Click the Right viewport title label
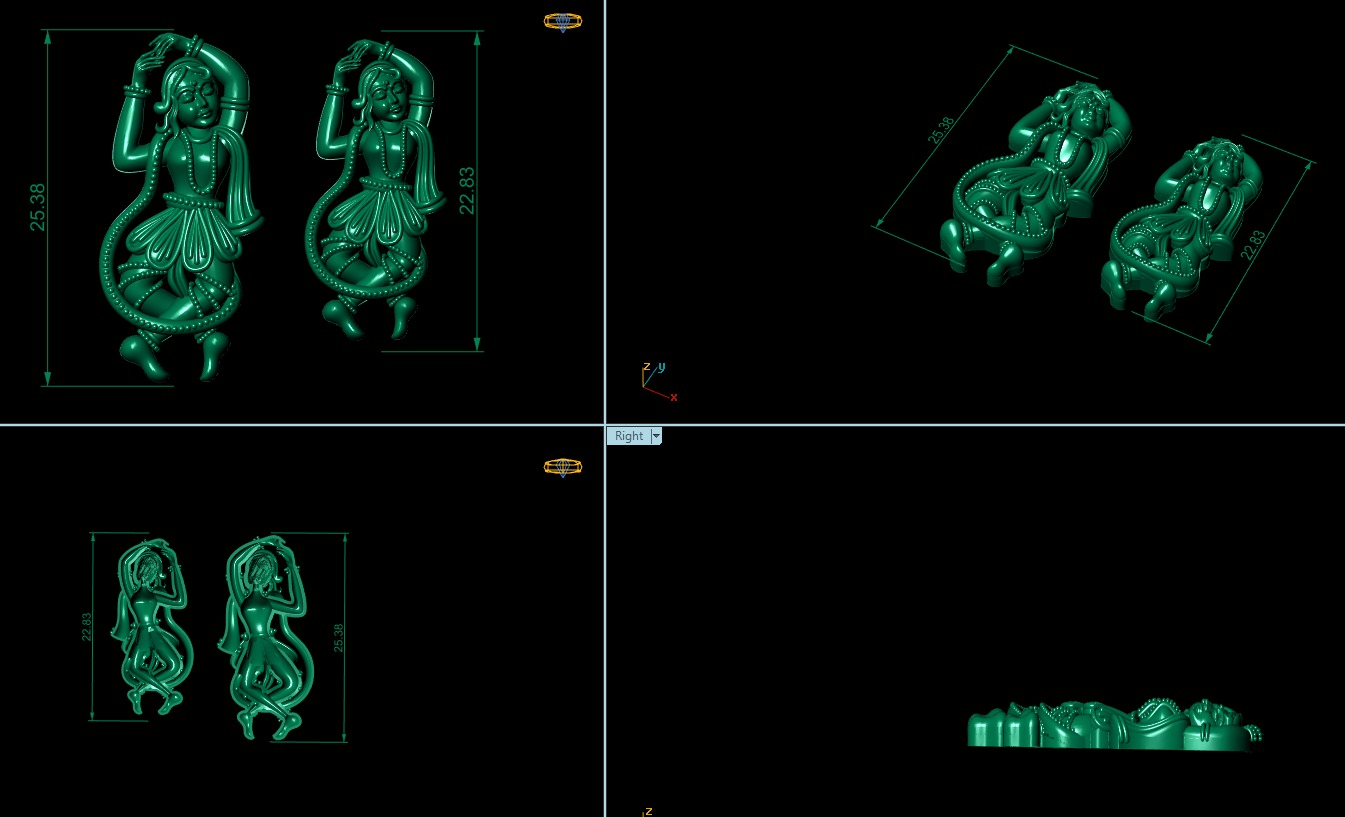1345x817 pixels. point(629,436)
